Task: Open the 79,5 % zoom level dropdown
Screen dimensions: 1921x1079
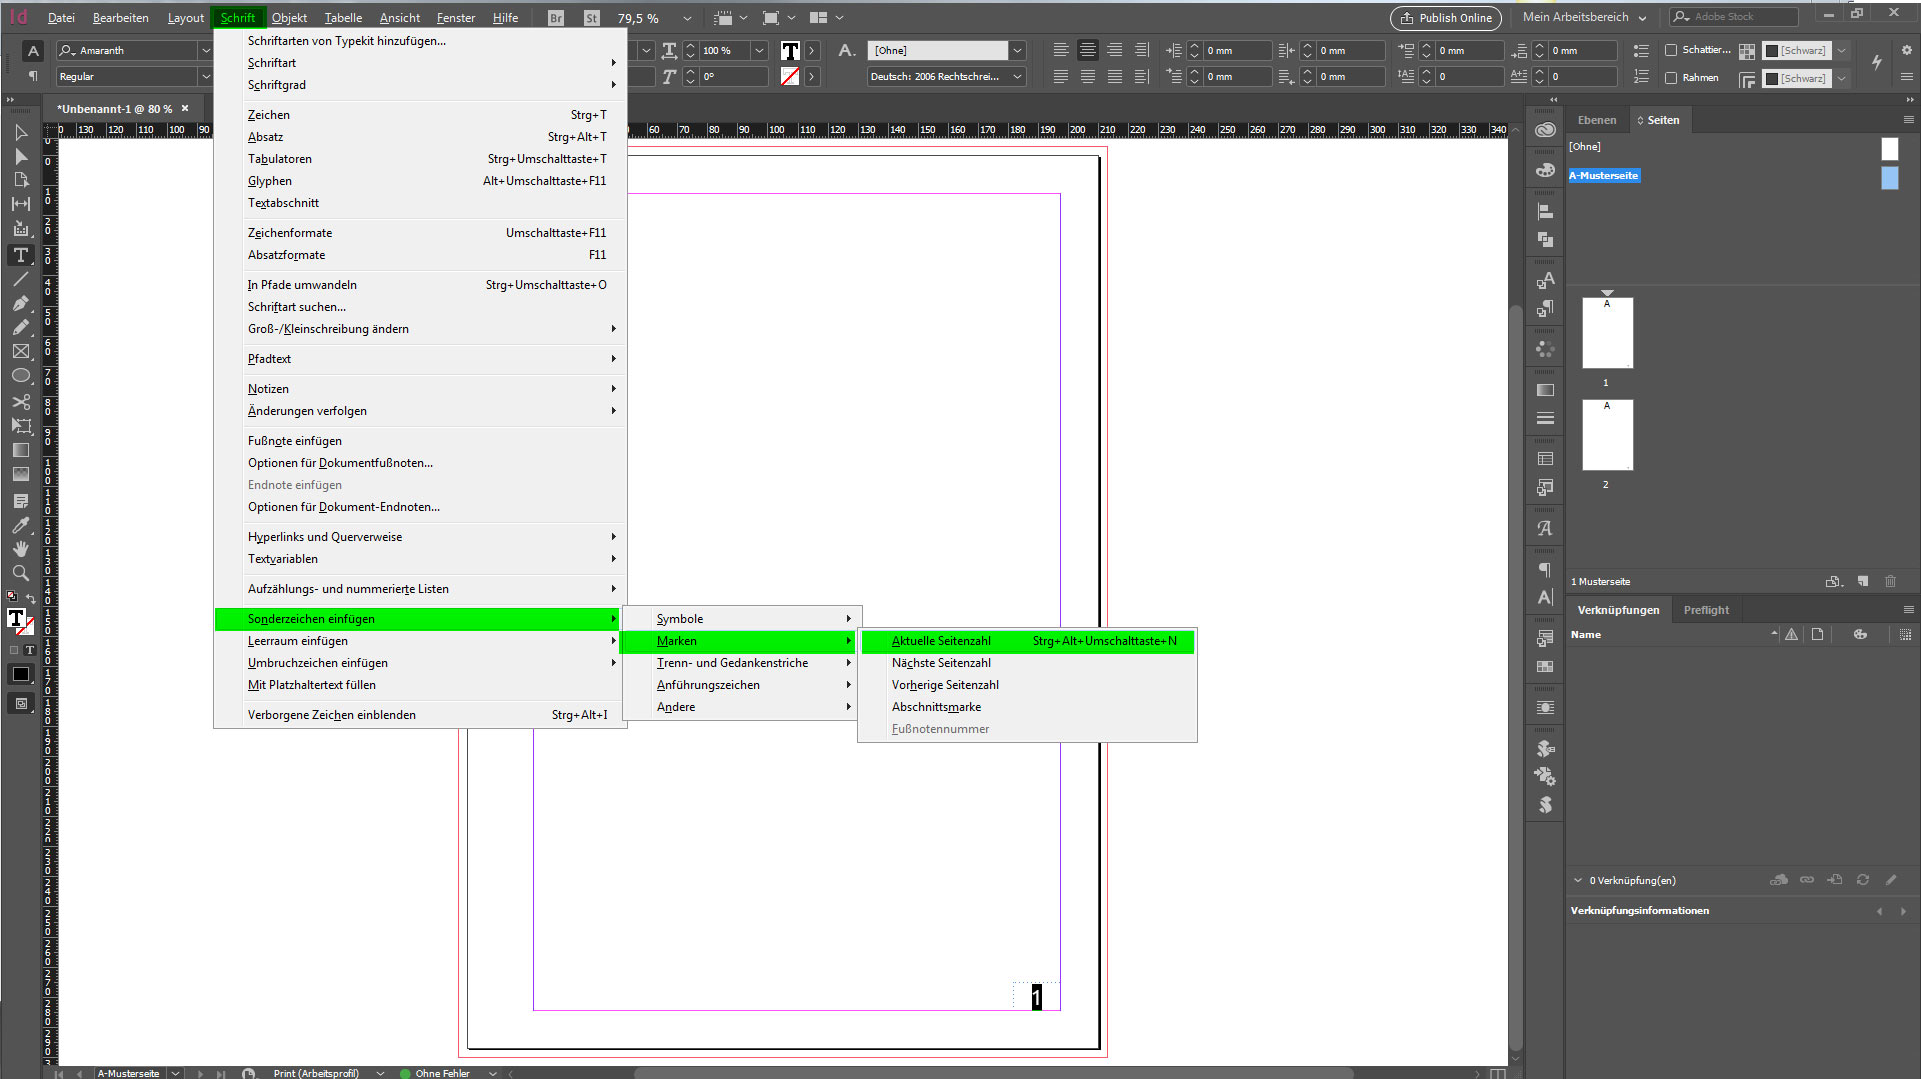Action: coord(687,18)
